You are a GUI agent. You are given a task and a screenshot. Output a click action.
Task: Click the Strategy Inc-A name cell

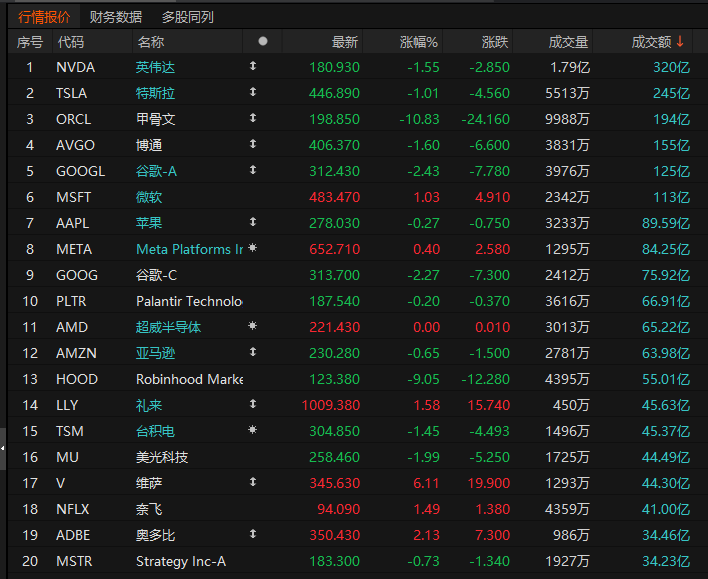pos(181,561)
